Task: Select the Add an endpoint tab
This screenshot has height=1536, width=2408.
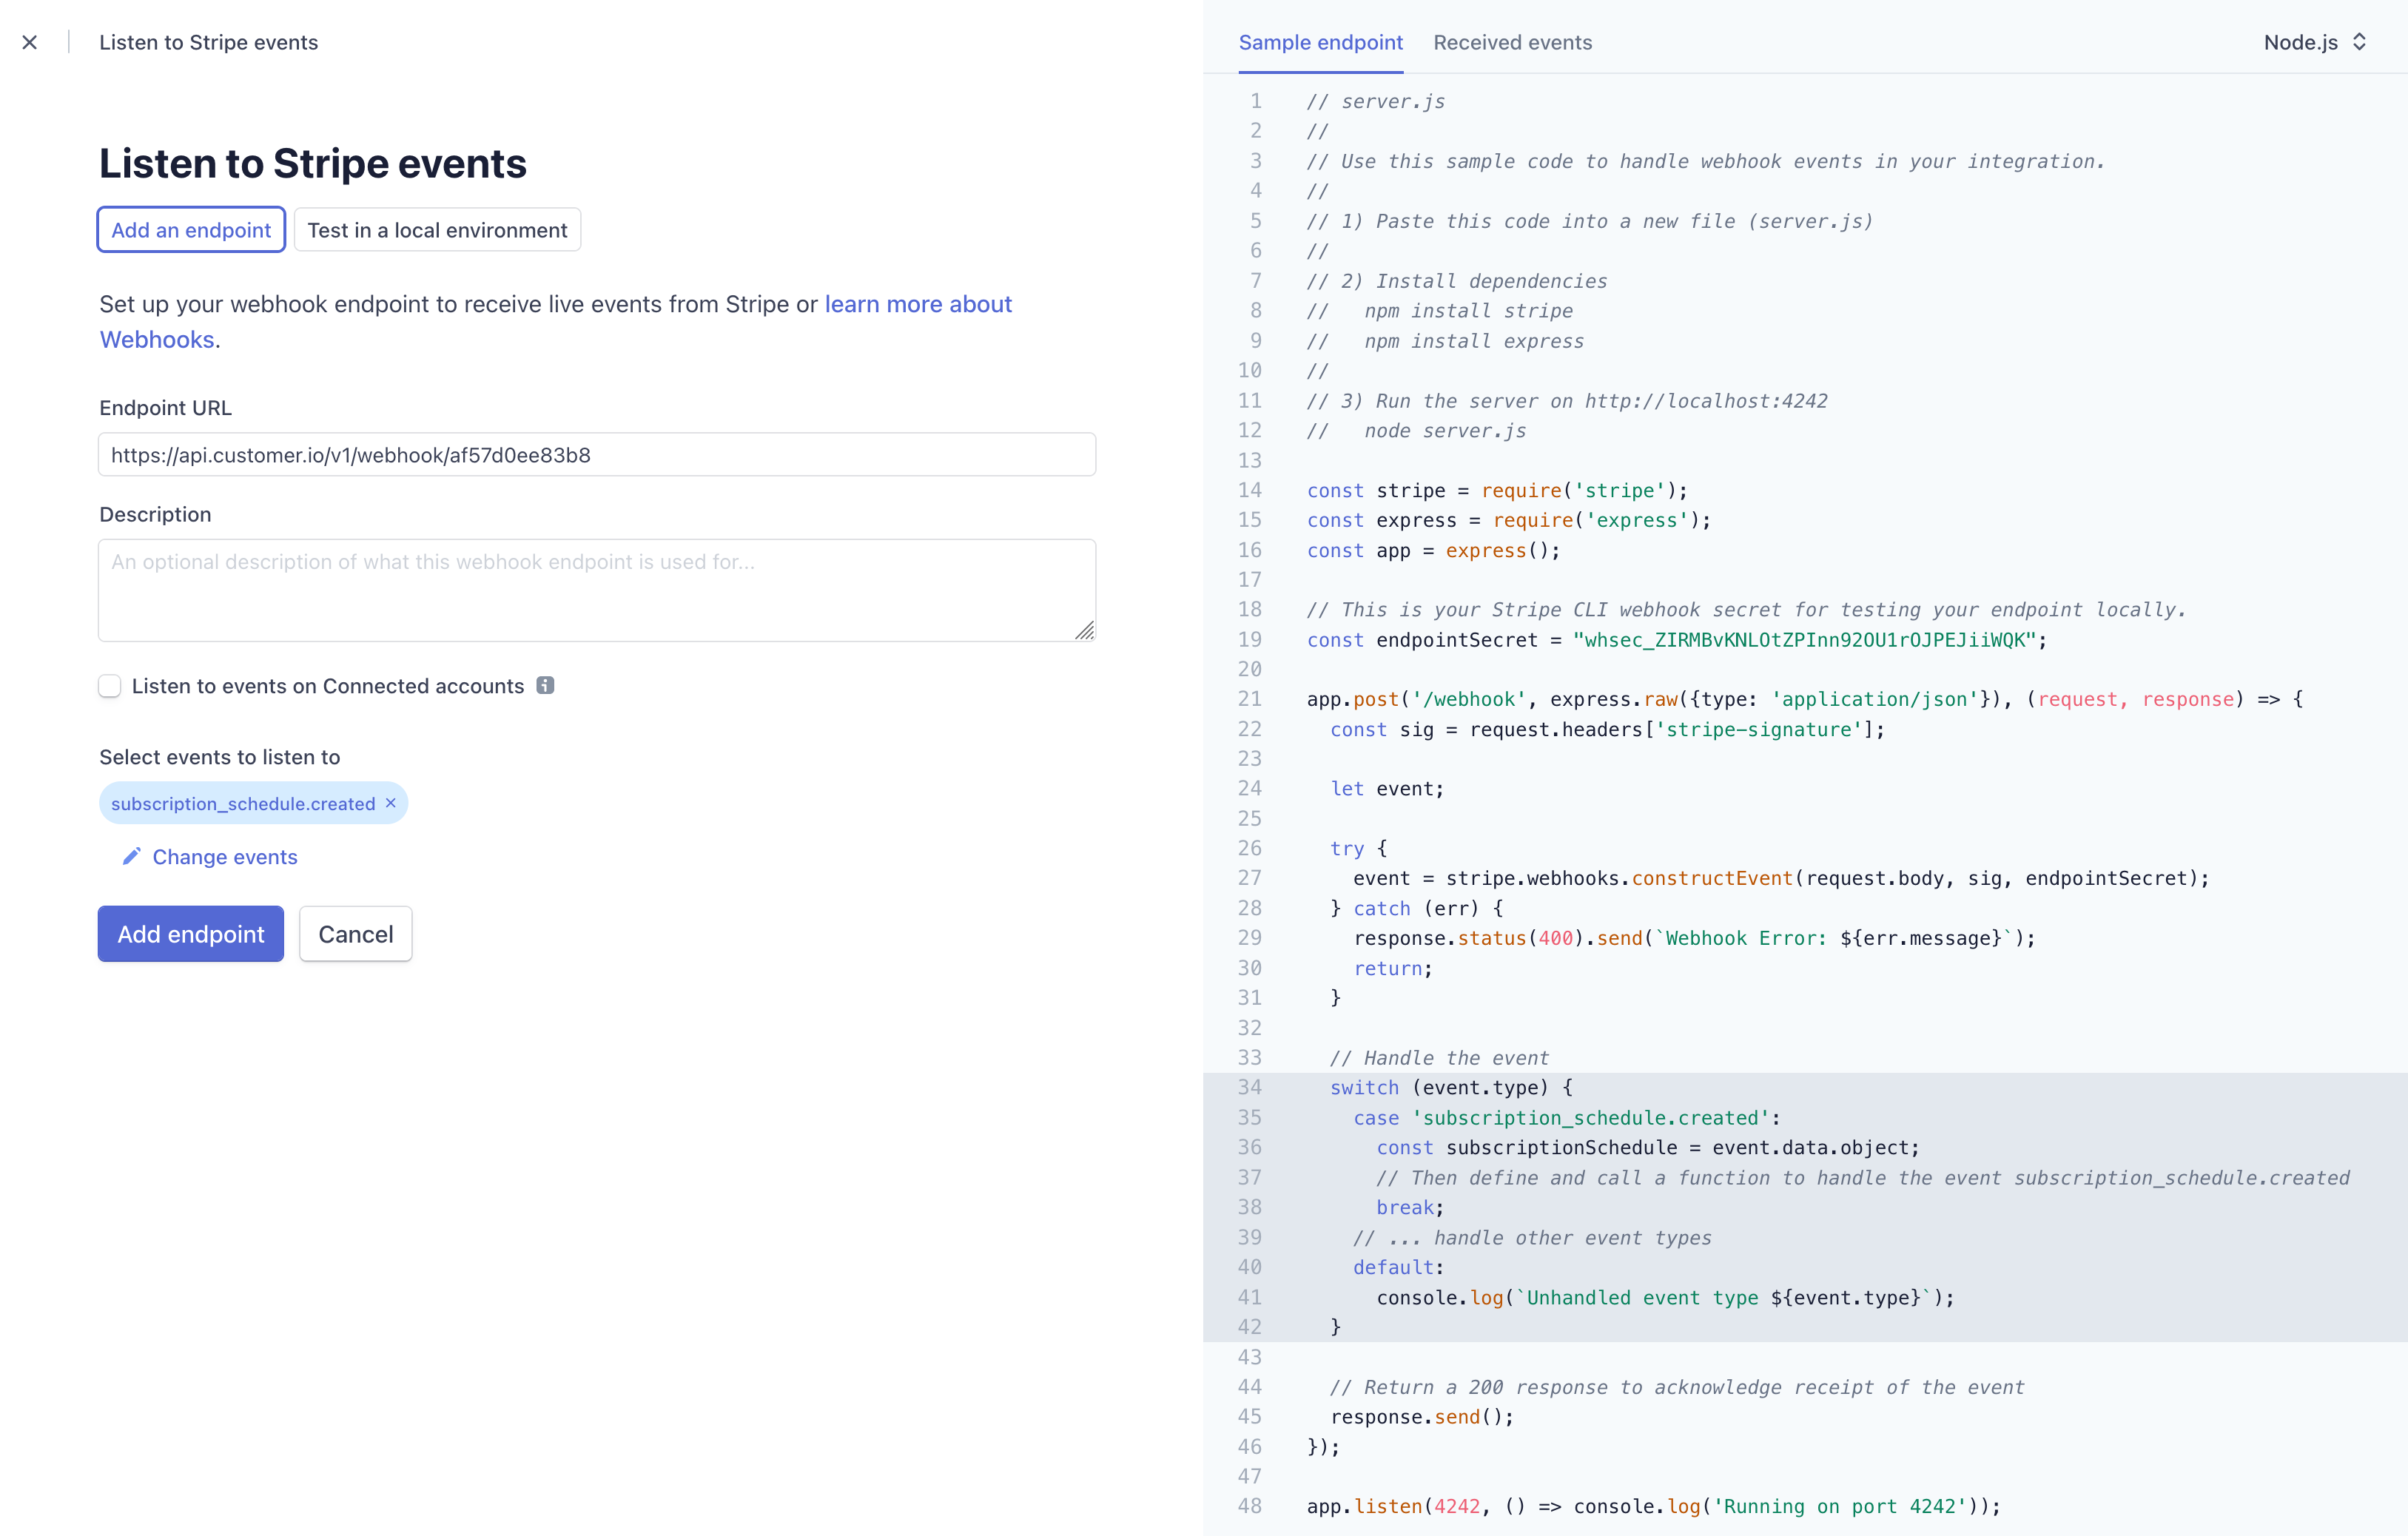Action: point(191,230)
